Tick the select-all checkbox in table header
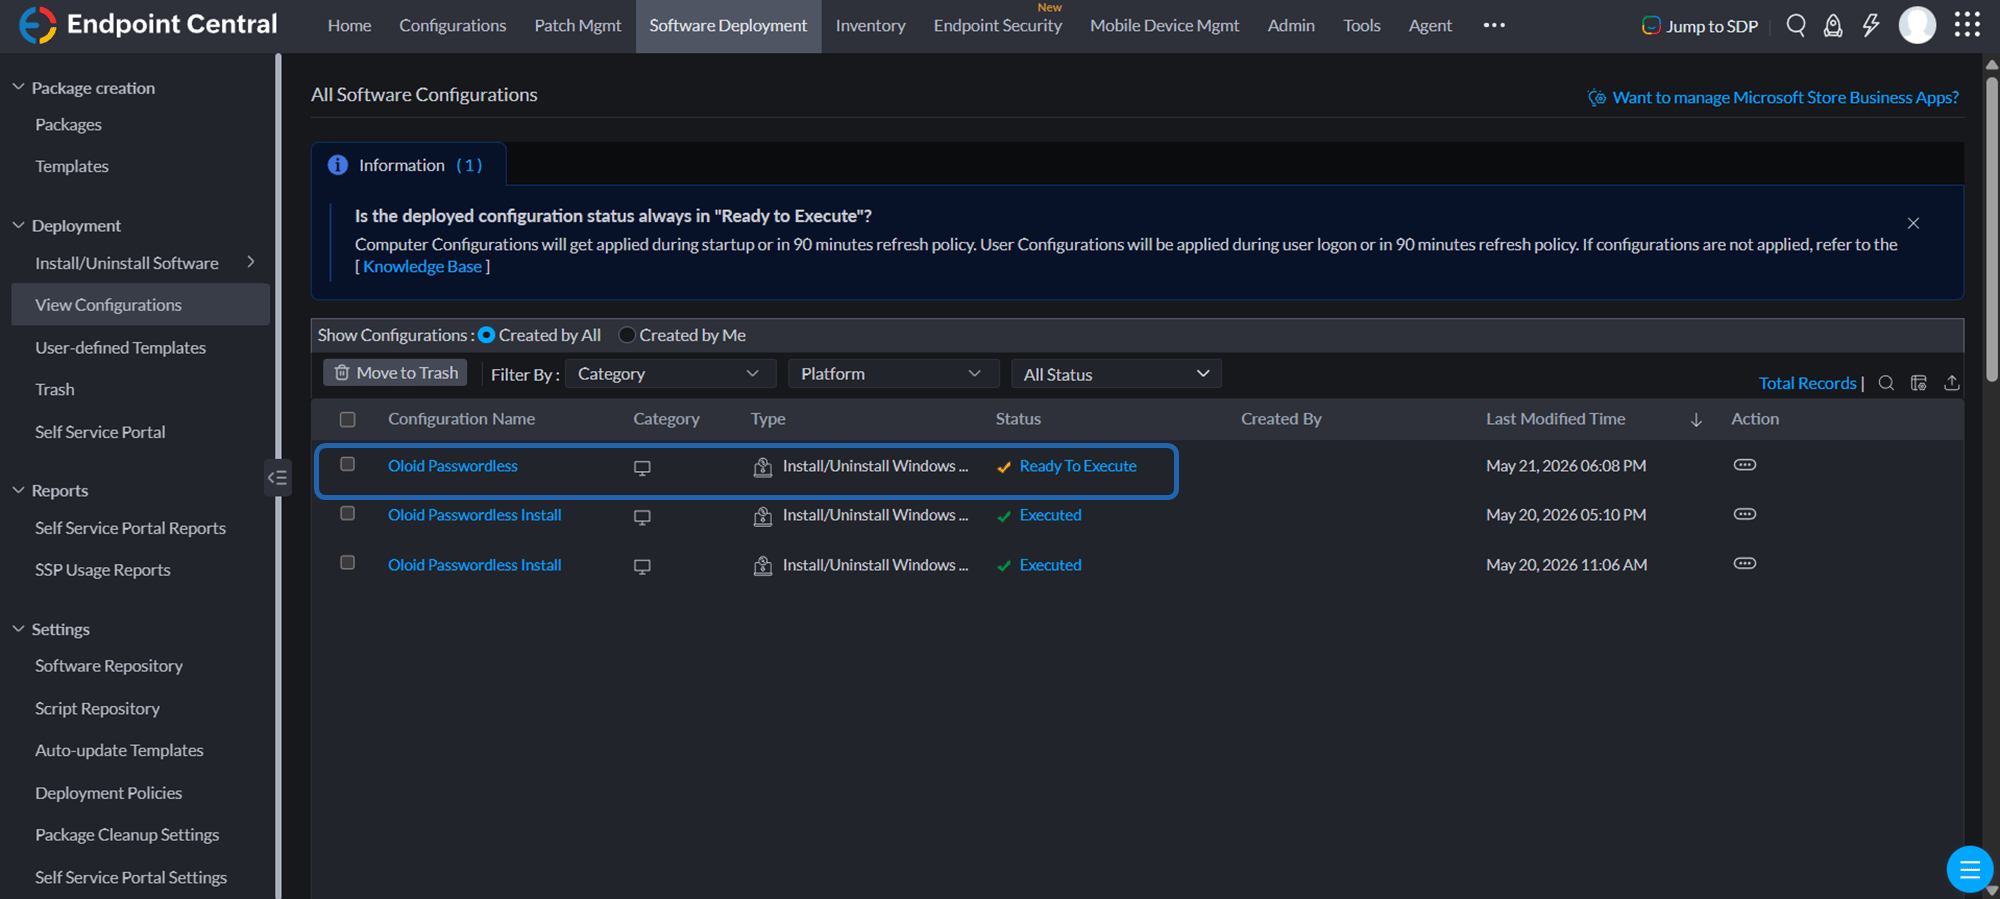The width and height of the screenshot is (2000, 899). [348, 420]
